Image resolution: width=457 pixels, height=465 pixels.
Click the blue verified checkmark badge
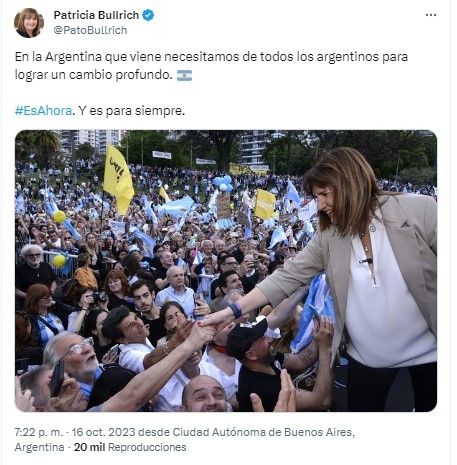148,15
